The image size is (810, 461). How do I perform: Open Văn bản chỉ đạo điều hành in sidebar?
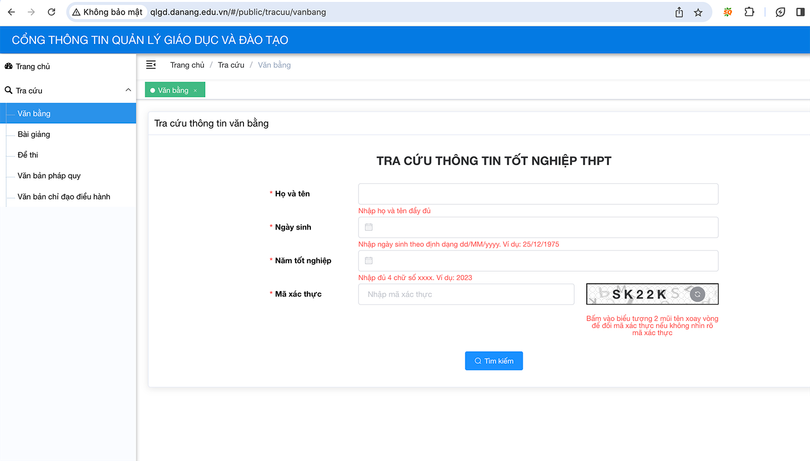point(68,196)
